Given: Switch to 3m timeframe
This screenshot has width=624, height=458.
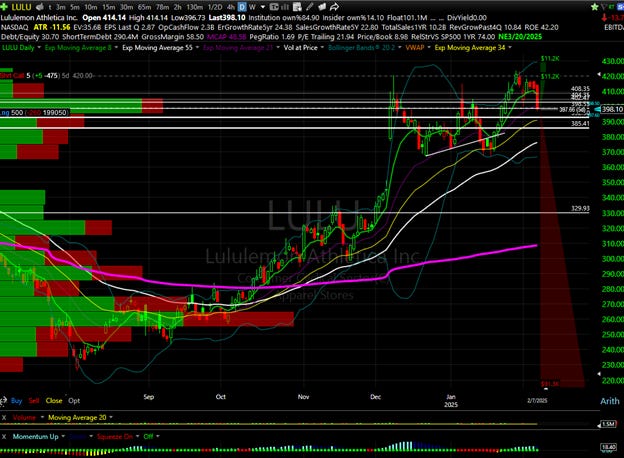Looking at the screenshot, I should tap(60, 7).
